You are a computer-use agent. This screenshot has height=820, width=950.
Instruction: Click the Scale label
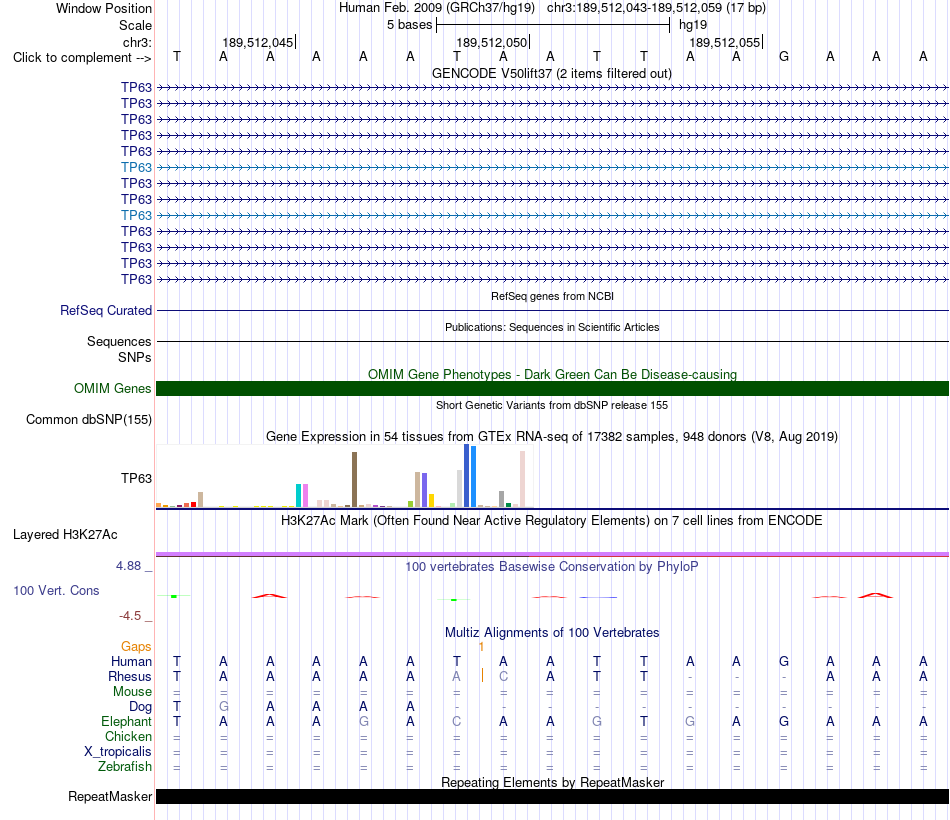tap(135, 25)
